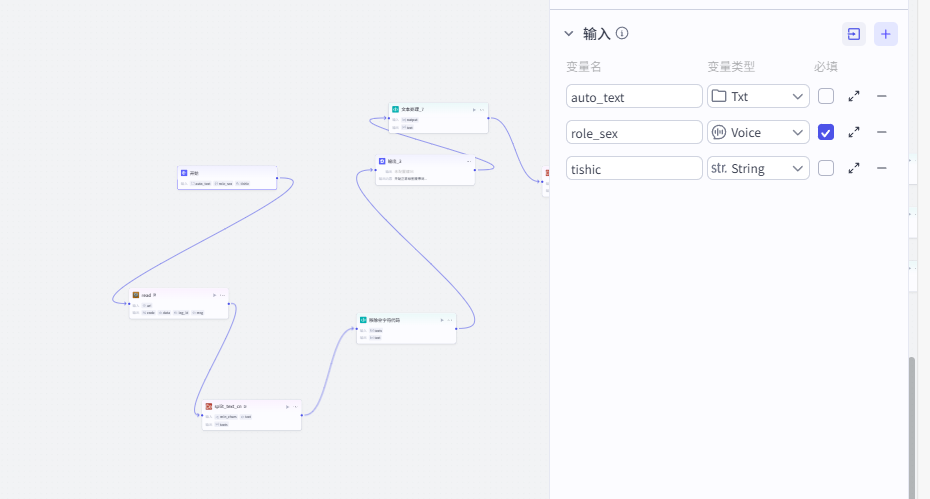
Task: Uncheck required checkbox for role_sex
Action: (x=826, y=132)
